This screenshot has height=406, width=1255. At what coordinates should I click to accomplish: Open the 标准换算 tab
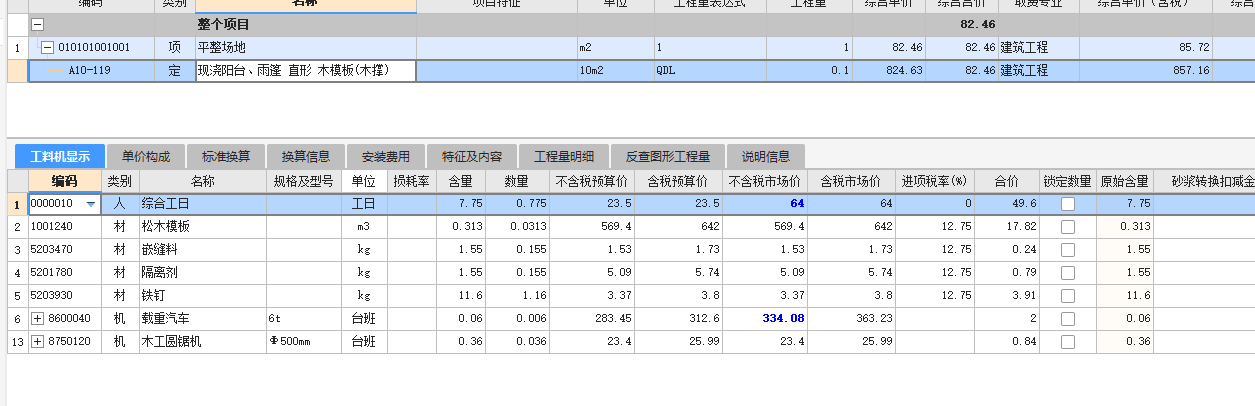coord(226,156)
